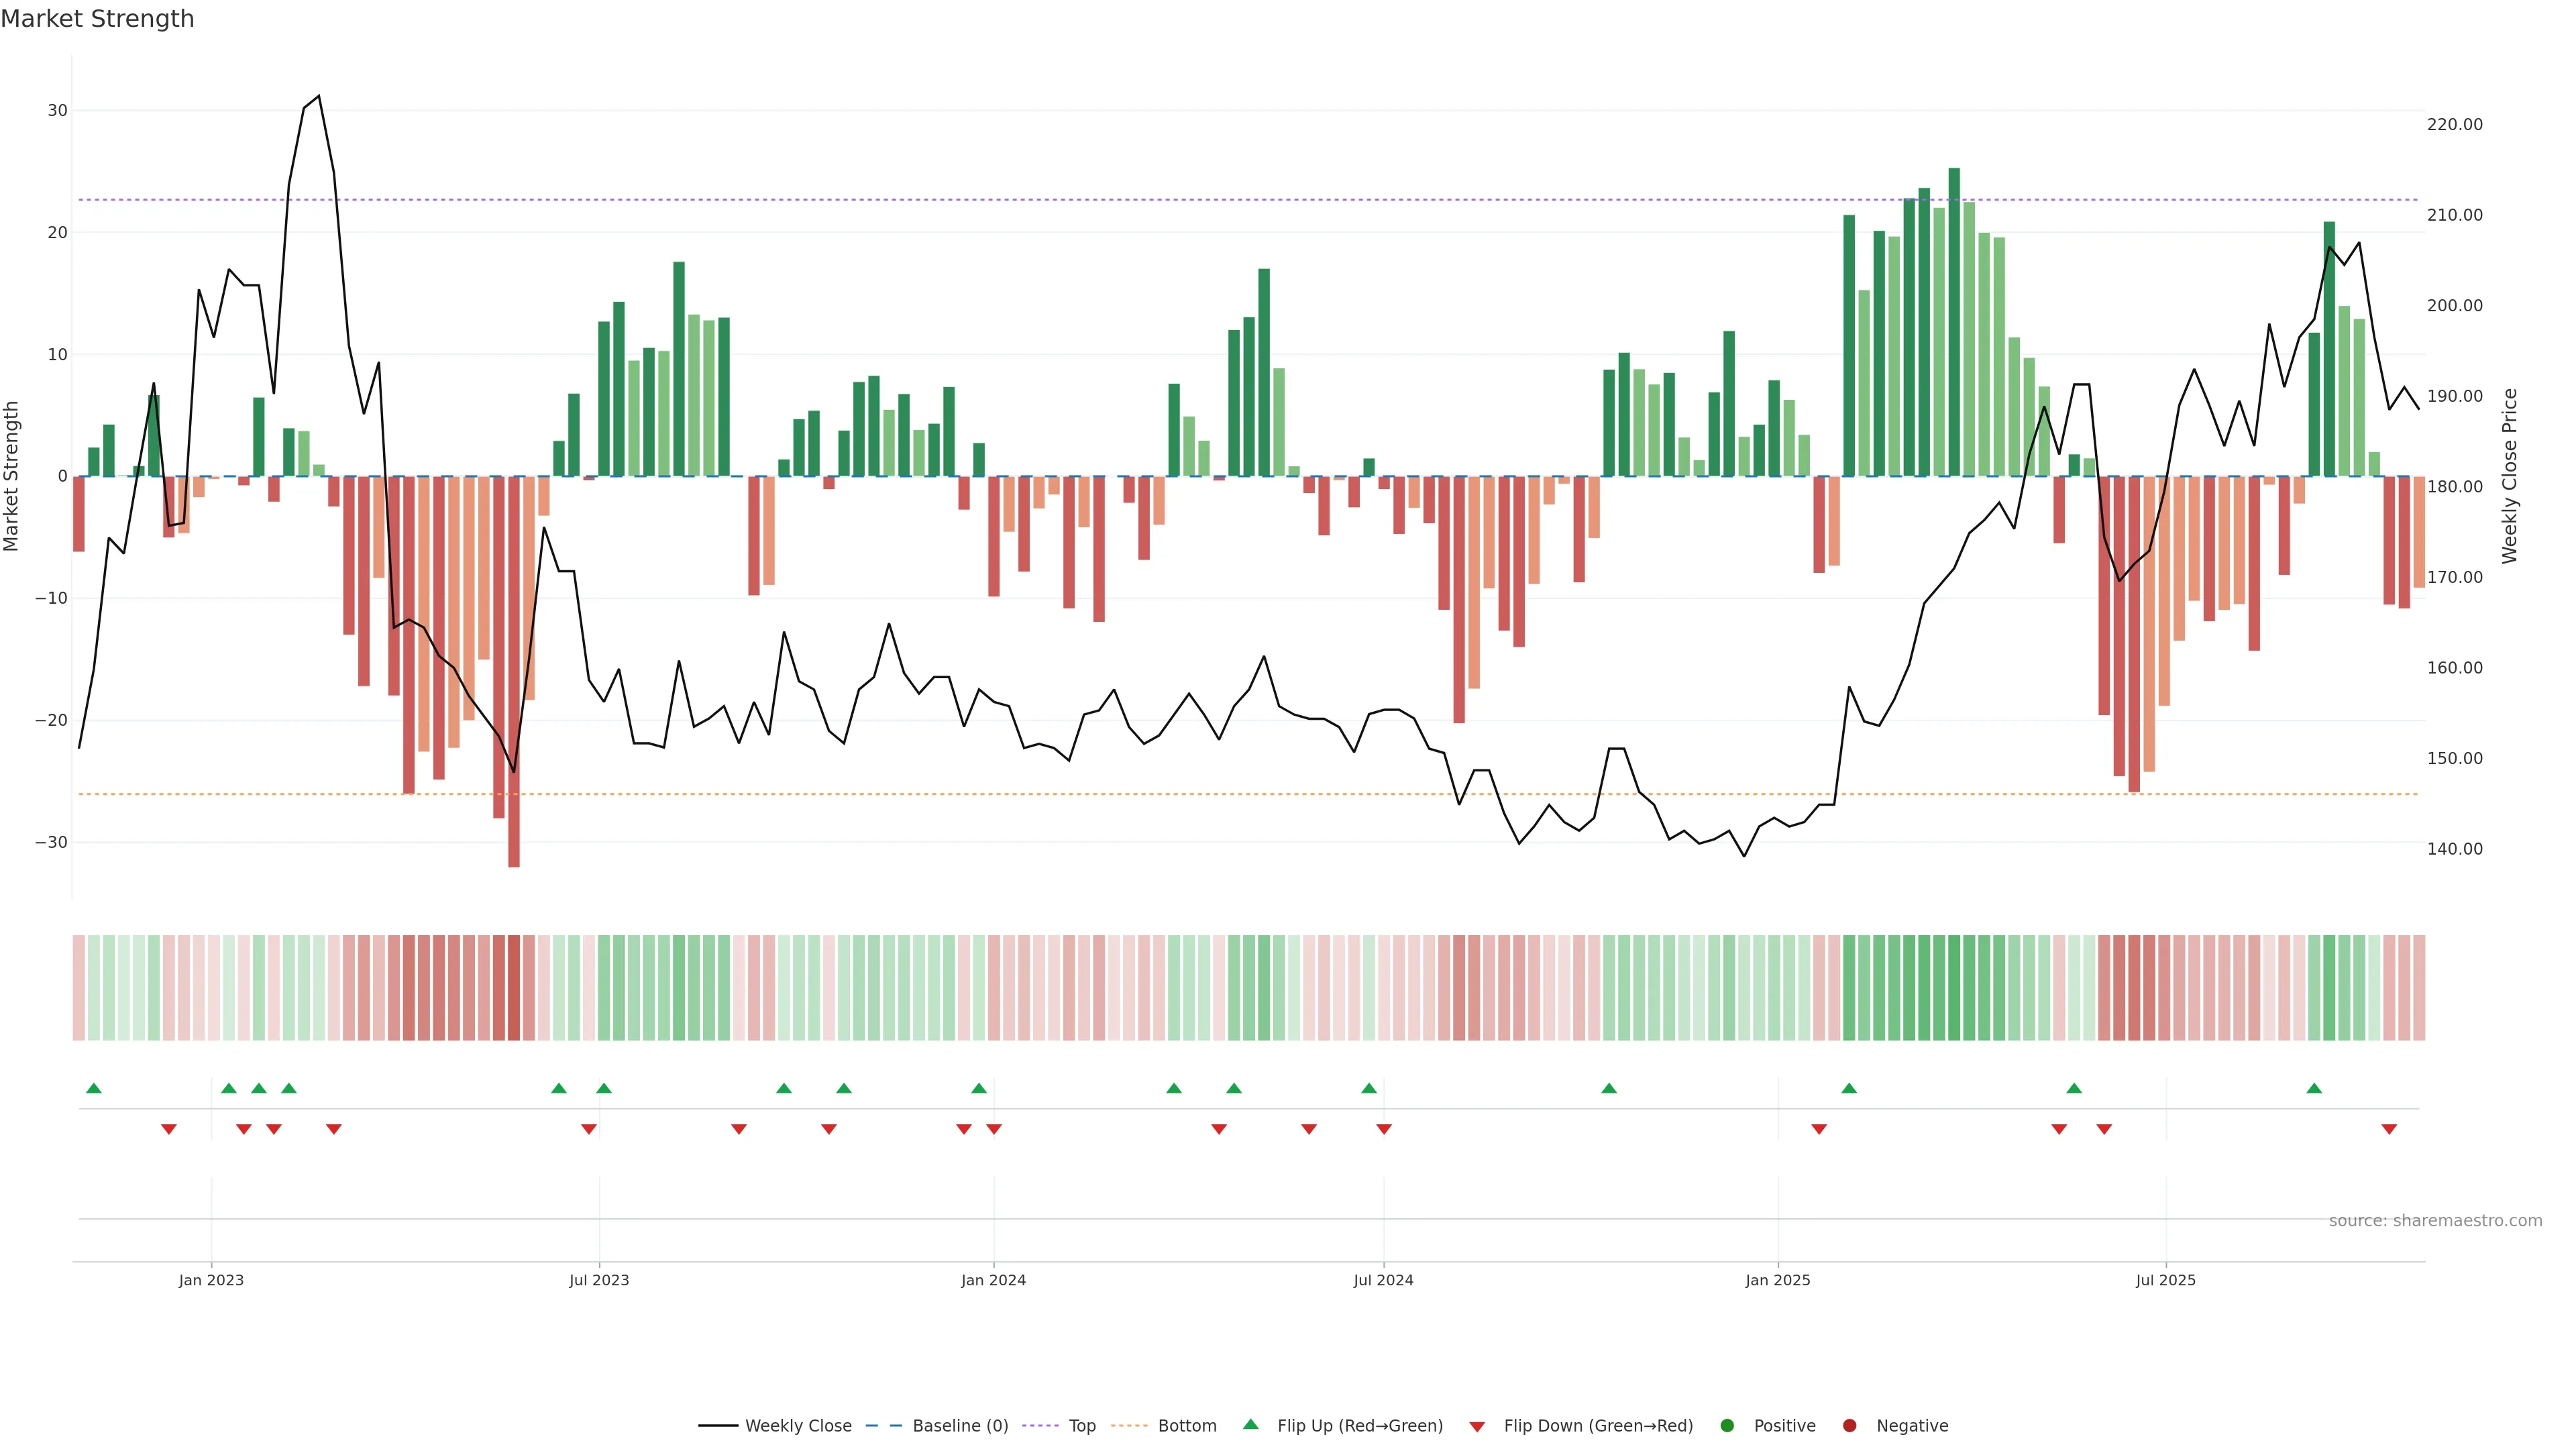Click the Market Strength chart title
The height and width of the screenshot is (1449, 2576).
97,19
